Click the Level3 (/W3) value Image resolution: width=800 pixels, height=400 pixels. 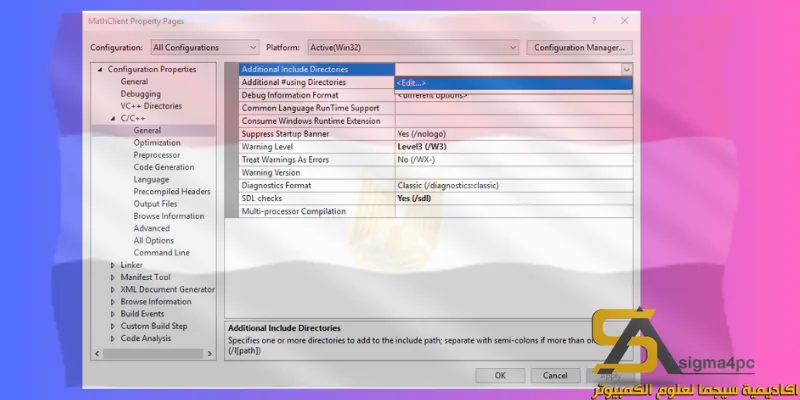tap(422, 147)
